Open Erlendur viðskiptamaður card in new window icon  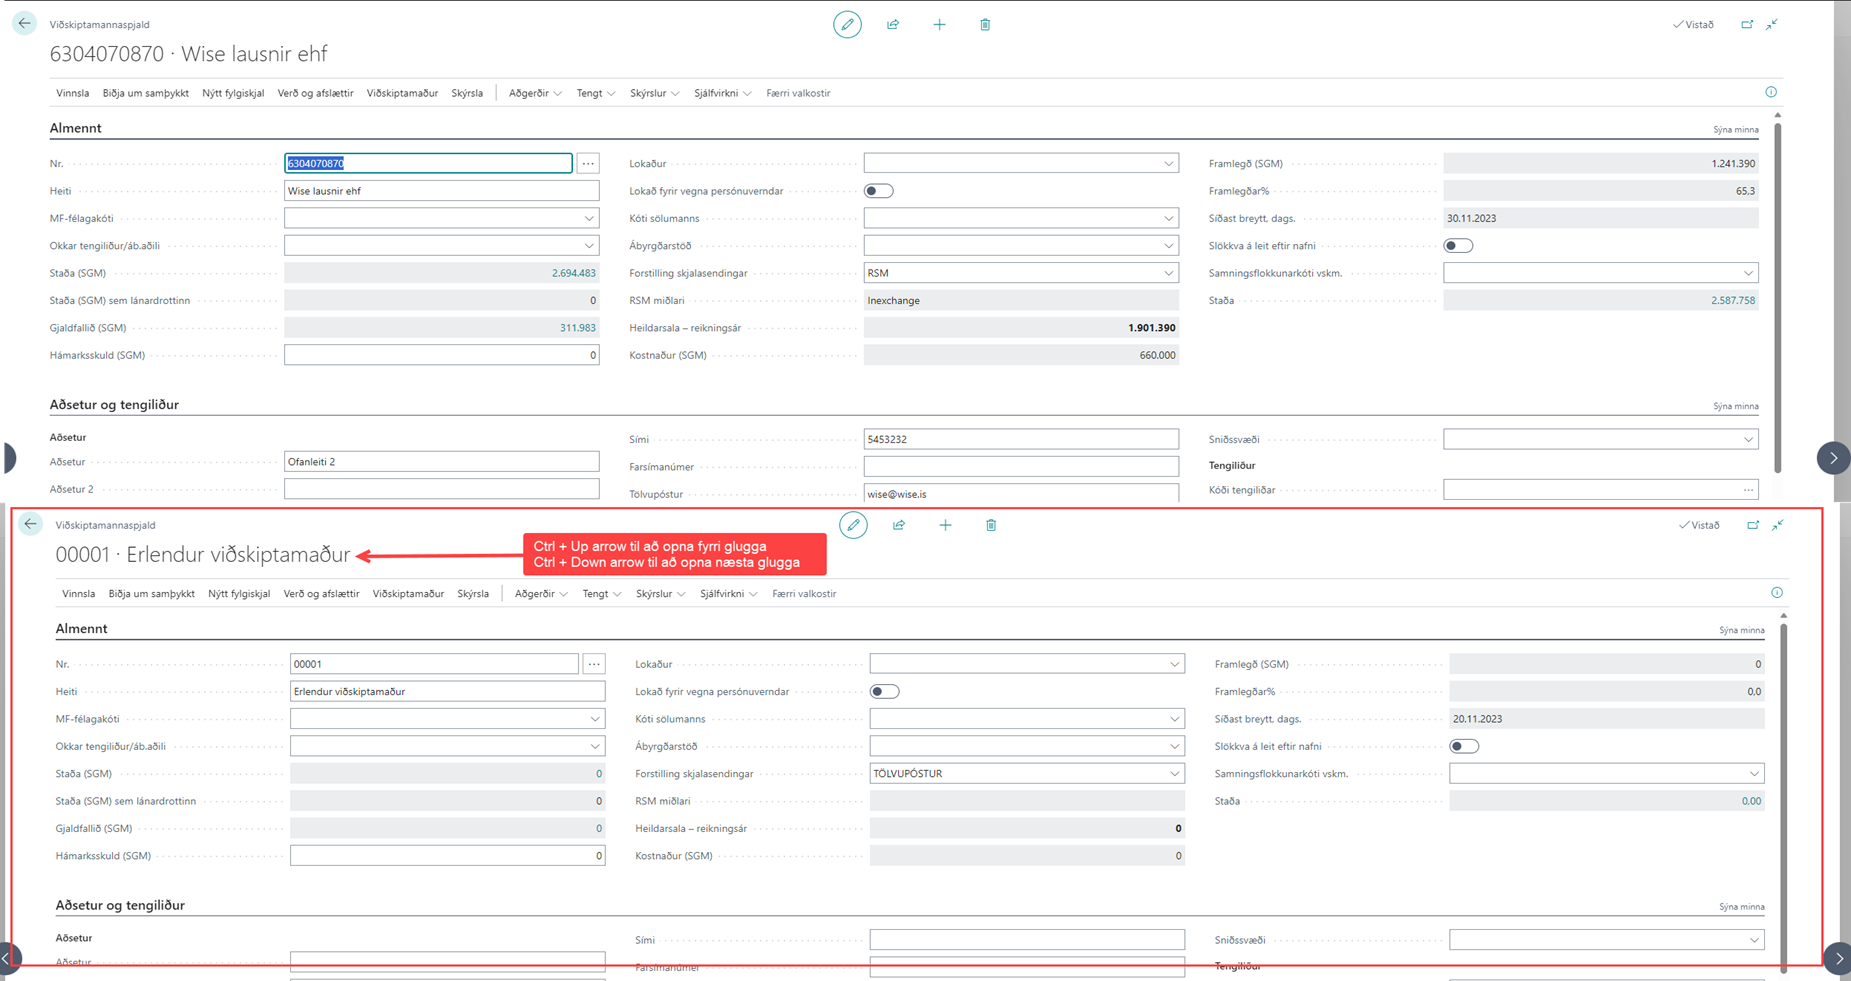(1753, 525)
